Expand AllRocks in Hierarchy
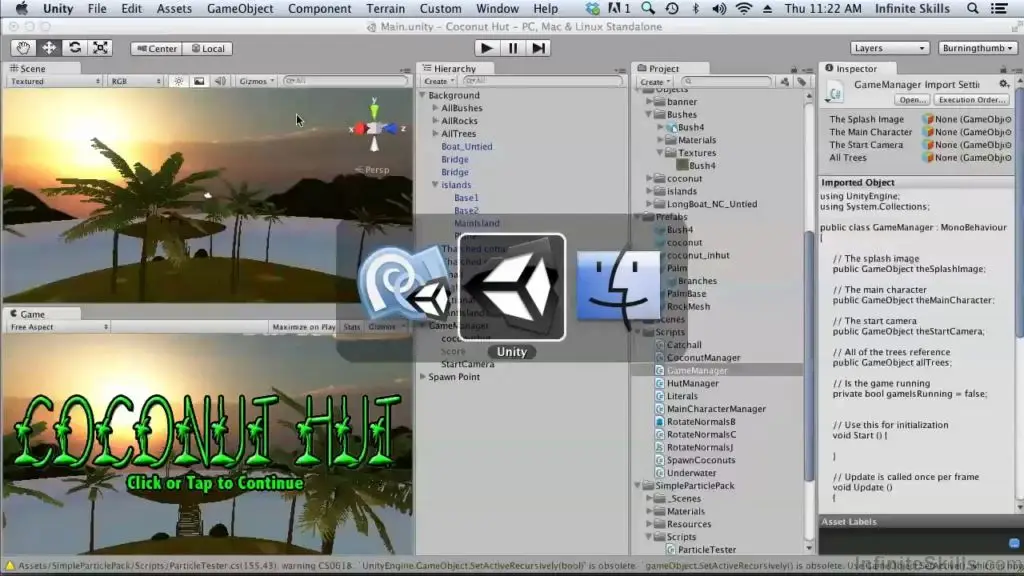This screenshot has width=1024, height=576. 436,121
